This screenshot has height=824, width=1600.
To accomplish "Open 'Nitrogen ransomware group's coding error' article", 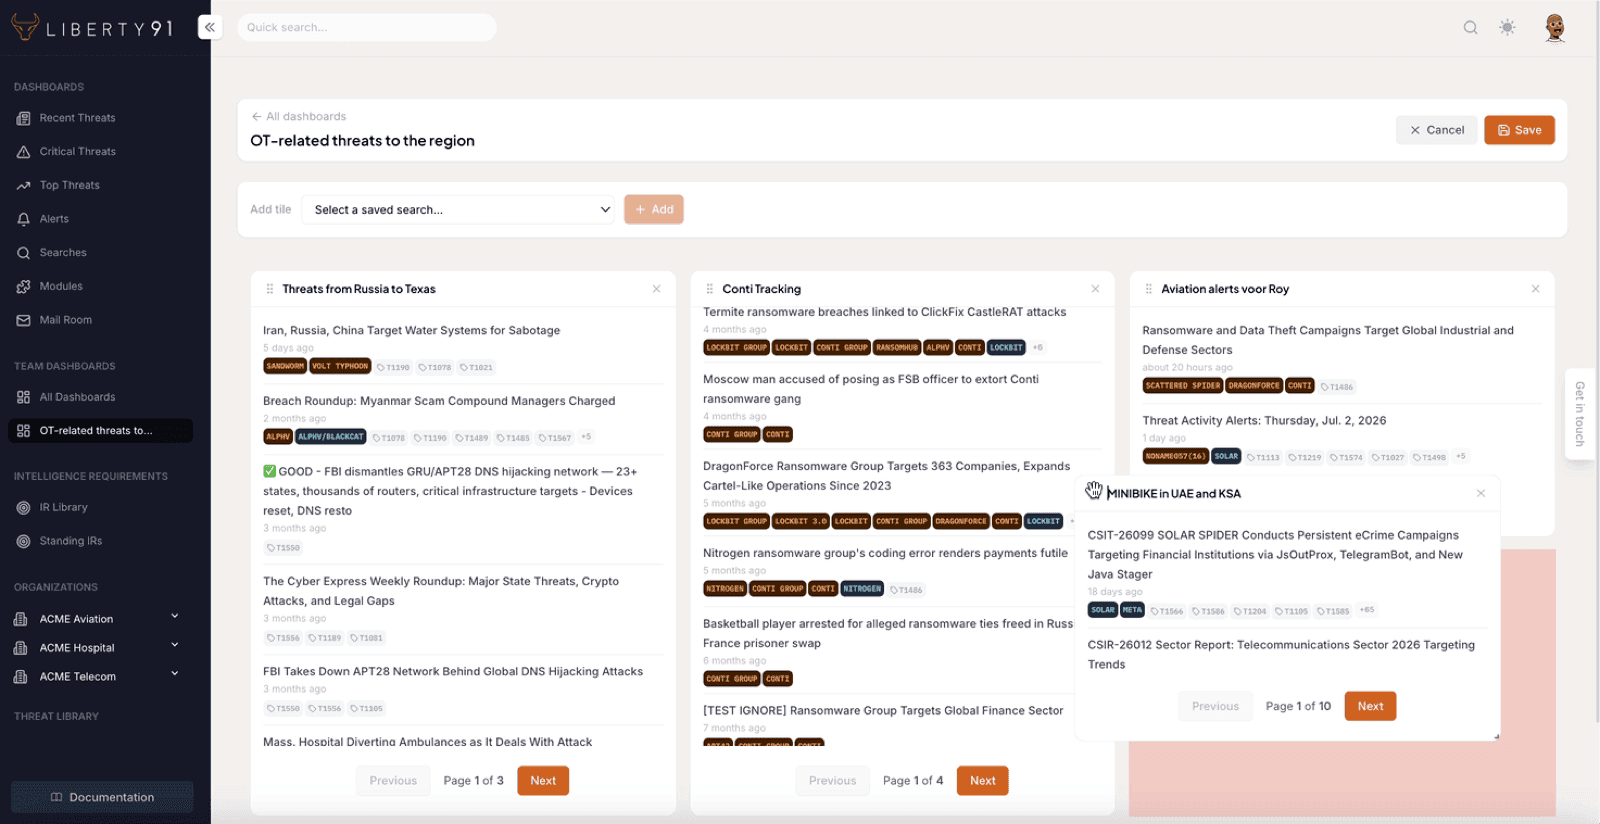I will click(885, 553).
